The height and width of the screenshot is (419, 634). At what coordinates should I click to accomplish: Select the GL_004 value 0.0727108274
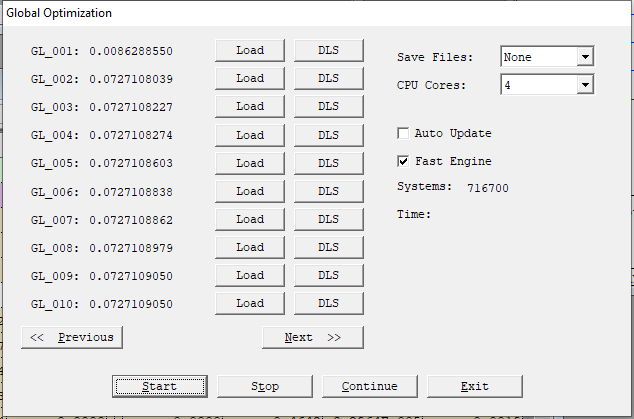[131, 135]
